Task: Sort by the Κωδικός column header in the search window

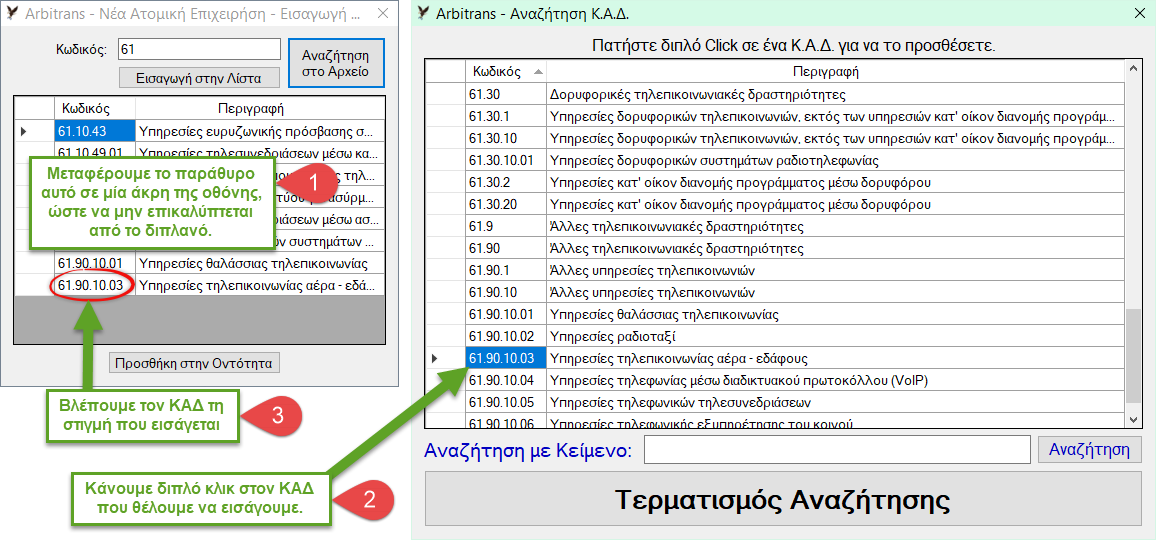Action: 506,72
